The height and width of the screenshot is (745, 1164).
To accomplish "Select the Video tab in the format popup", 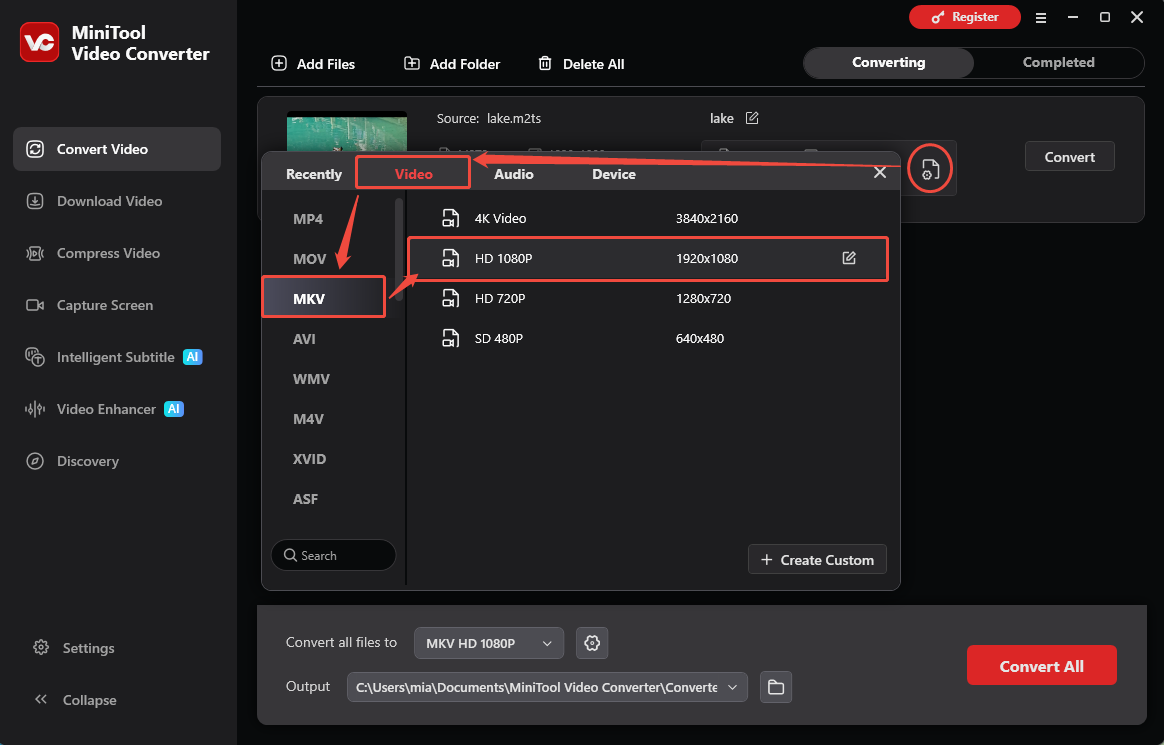I will point(413,173).
